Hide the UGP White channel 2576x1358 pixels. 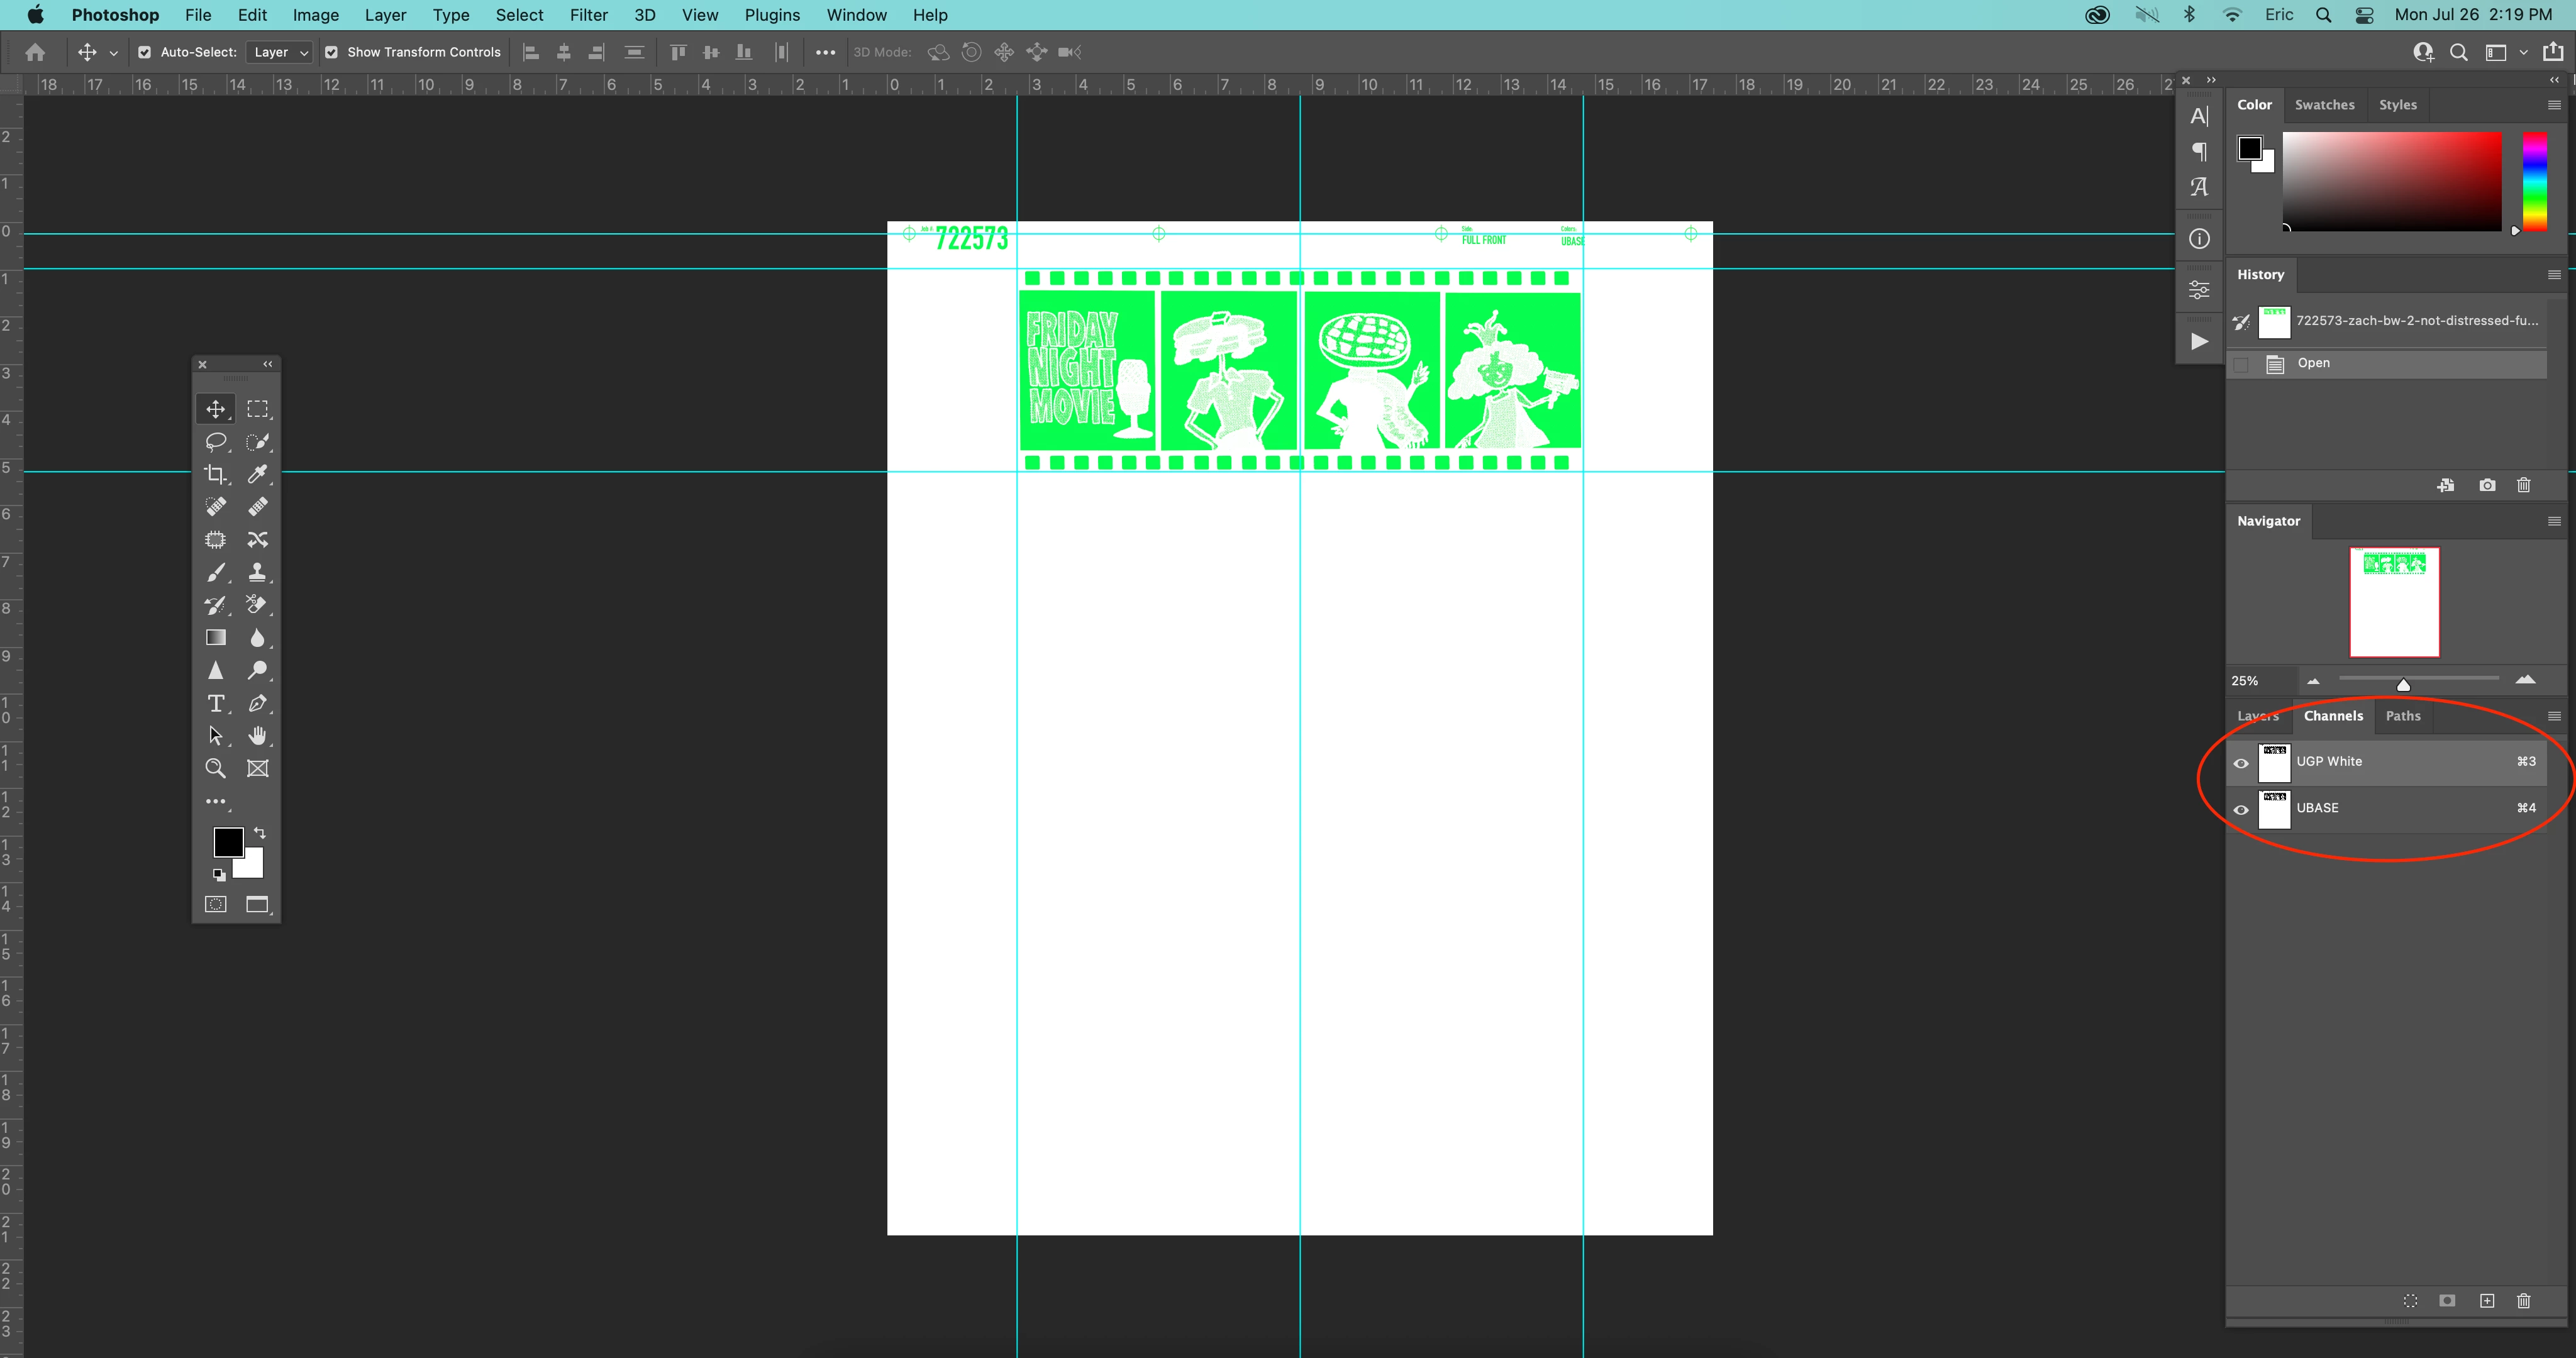coord(2241,763)
